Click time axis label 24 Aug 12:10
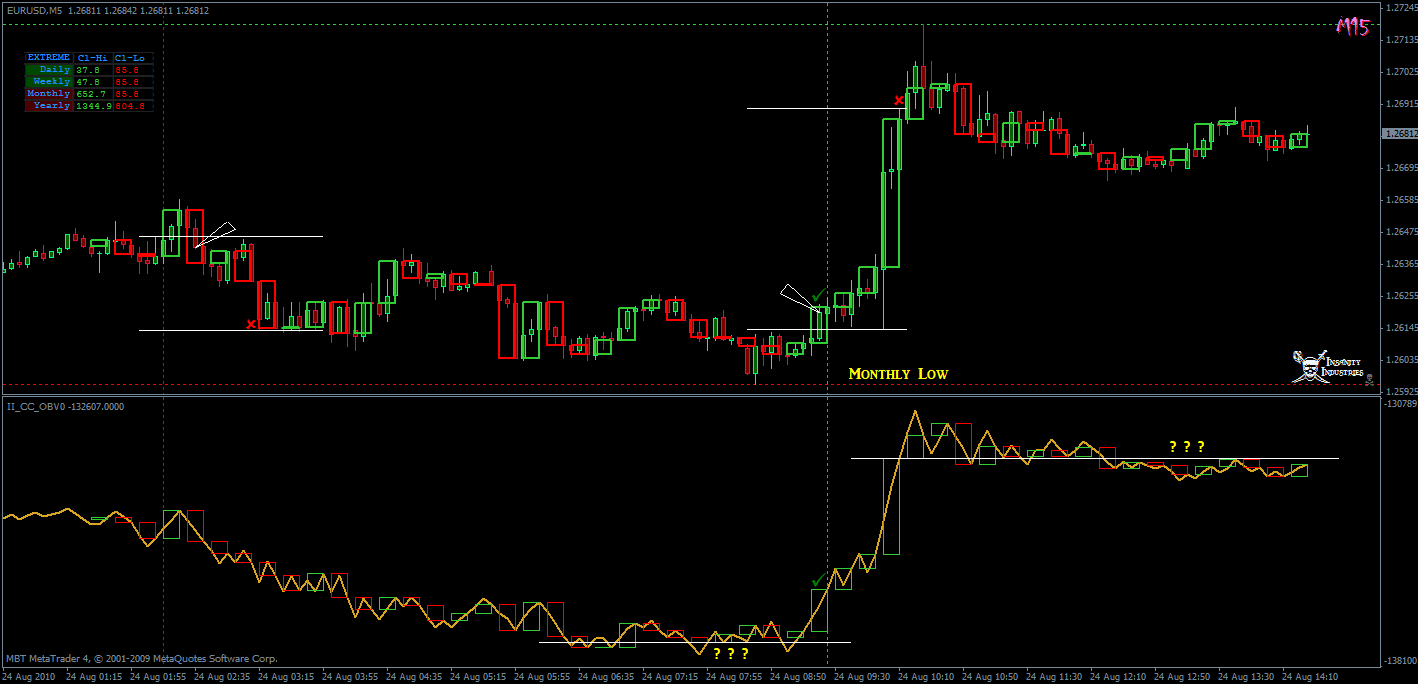Screen dimensions: 1418x684 (1119, 677)
